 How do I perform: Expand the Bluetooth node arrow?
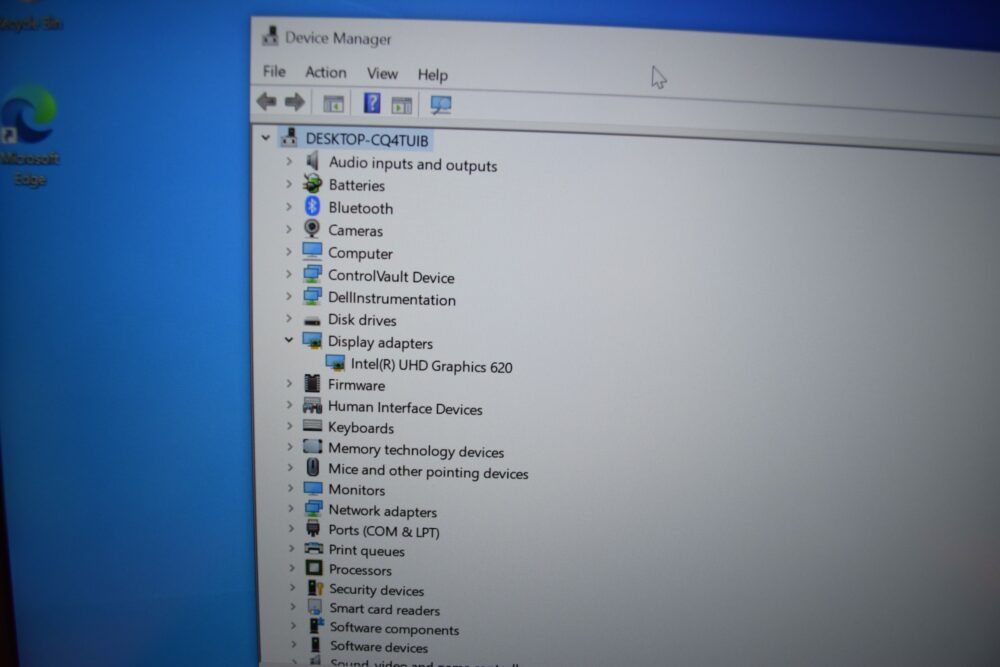pyautogui.click(x=289, y=206)
